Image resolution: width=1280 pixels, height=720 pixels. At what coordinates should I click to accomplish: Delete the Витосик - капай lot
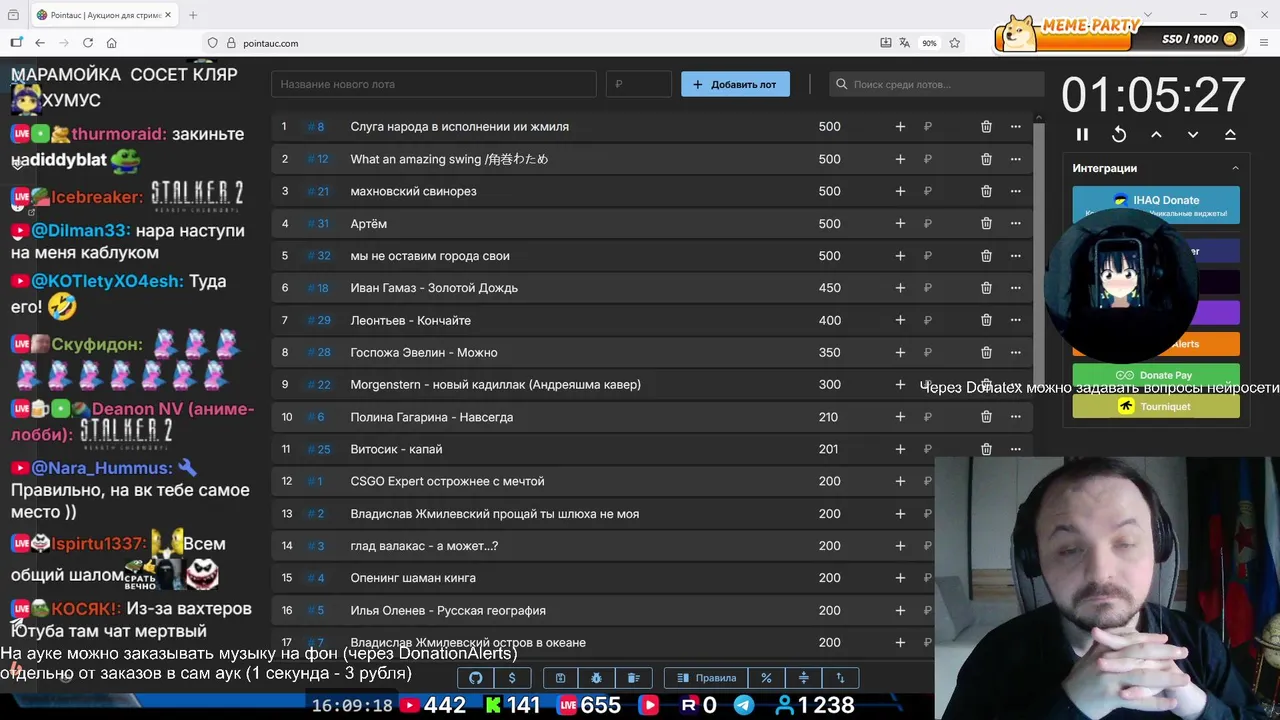coord(986,449)
